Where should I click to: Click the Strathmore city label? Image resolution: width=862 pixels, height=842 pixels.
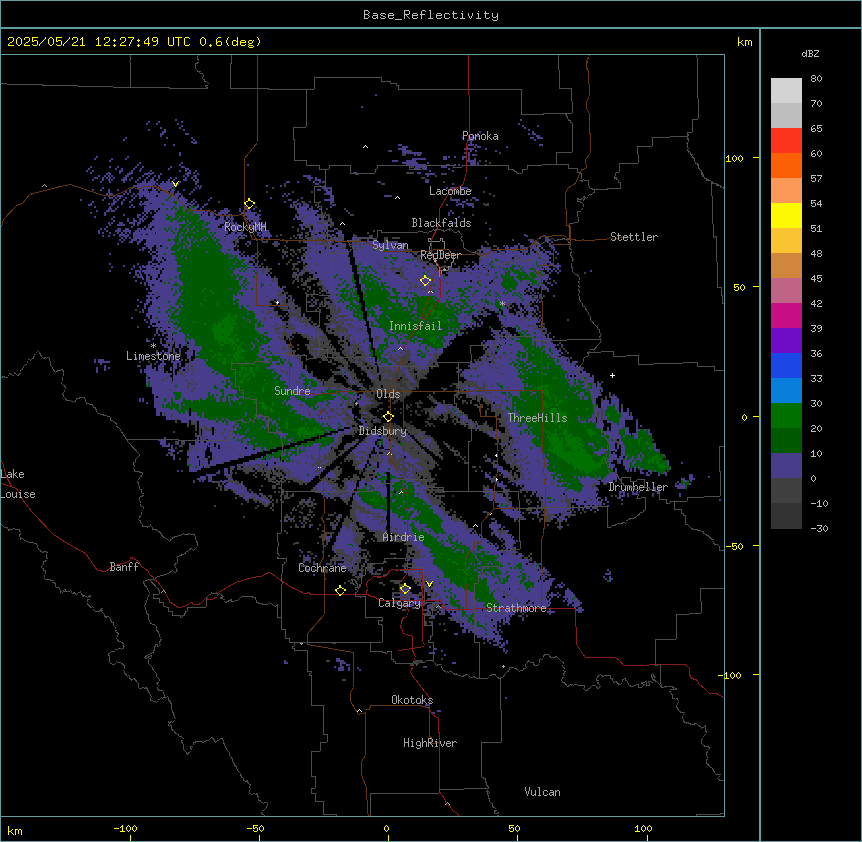point(516,608)
